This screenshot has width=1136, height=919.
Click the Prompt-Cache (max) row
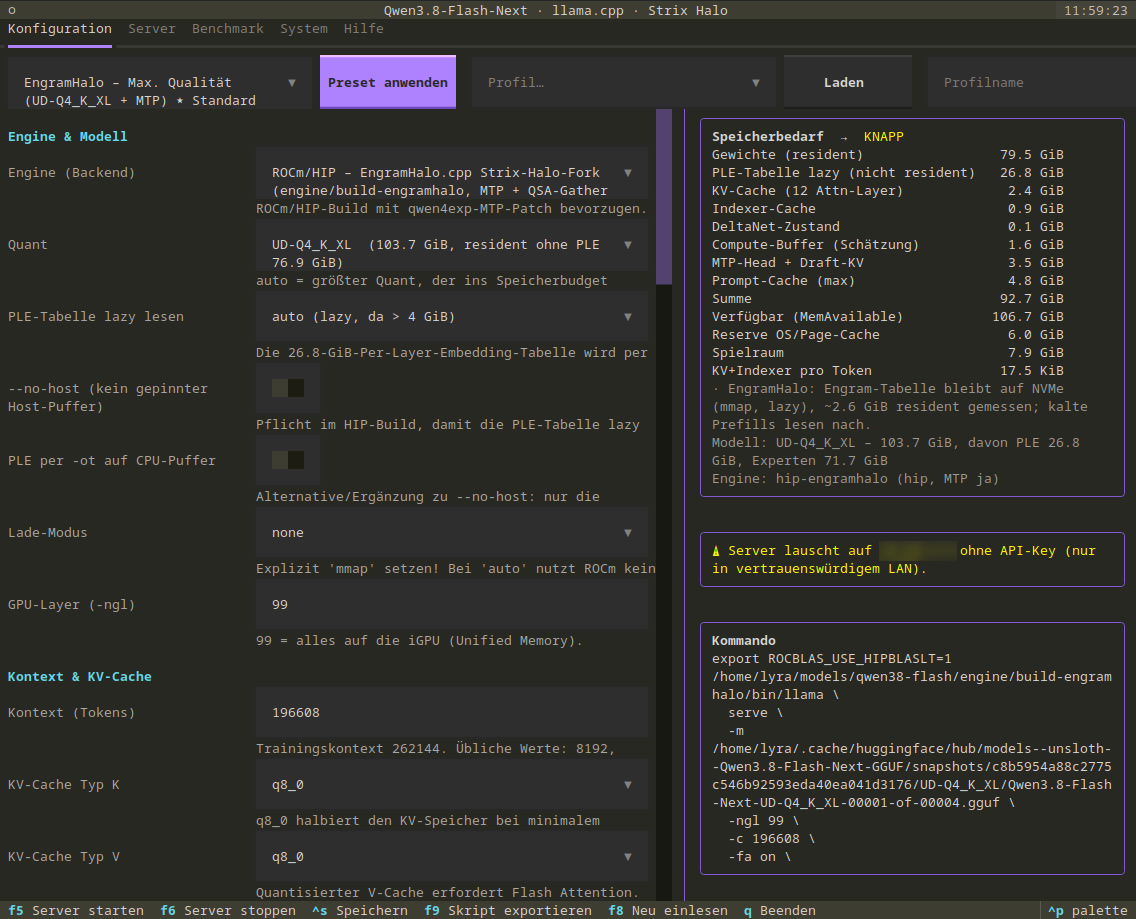click(x=888, y=280)
